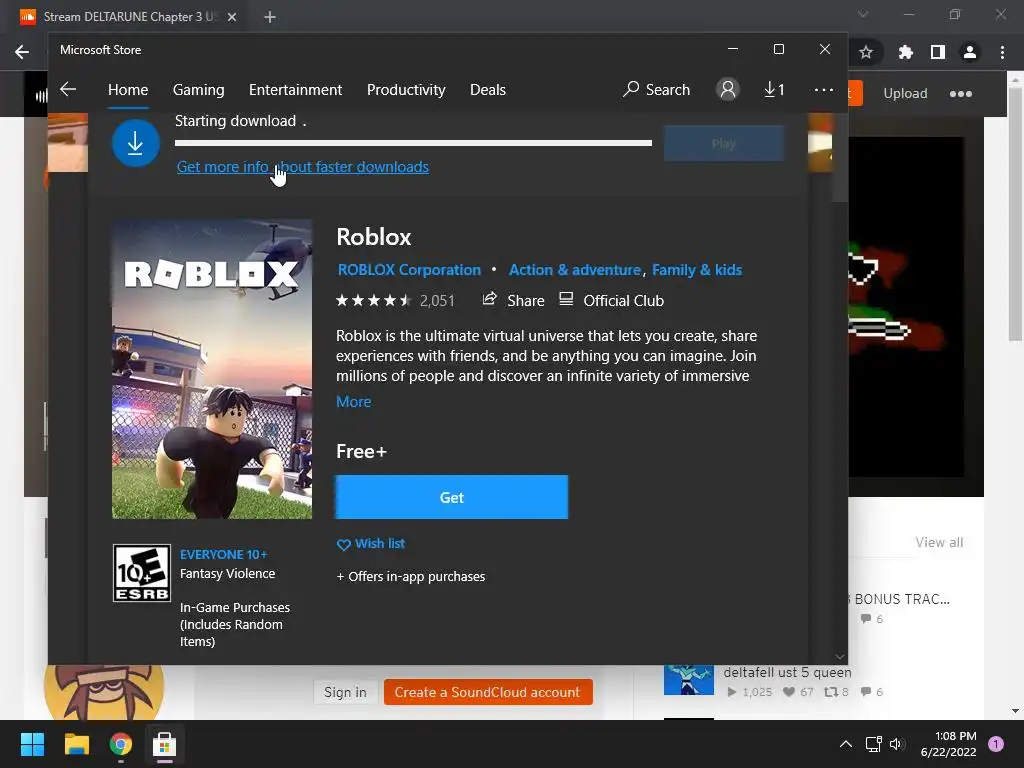
Task: Click deltafell ust 5 queen thumbnail
Action: coord(689,680)
